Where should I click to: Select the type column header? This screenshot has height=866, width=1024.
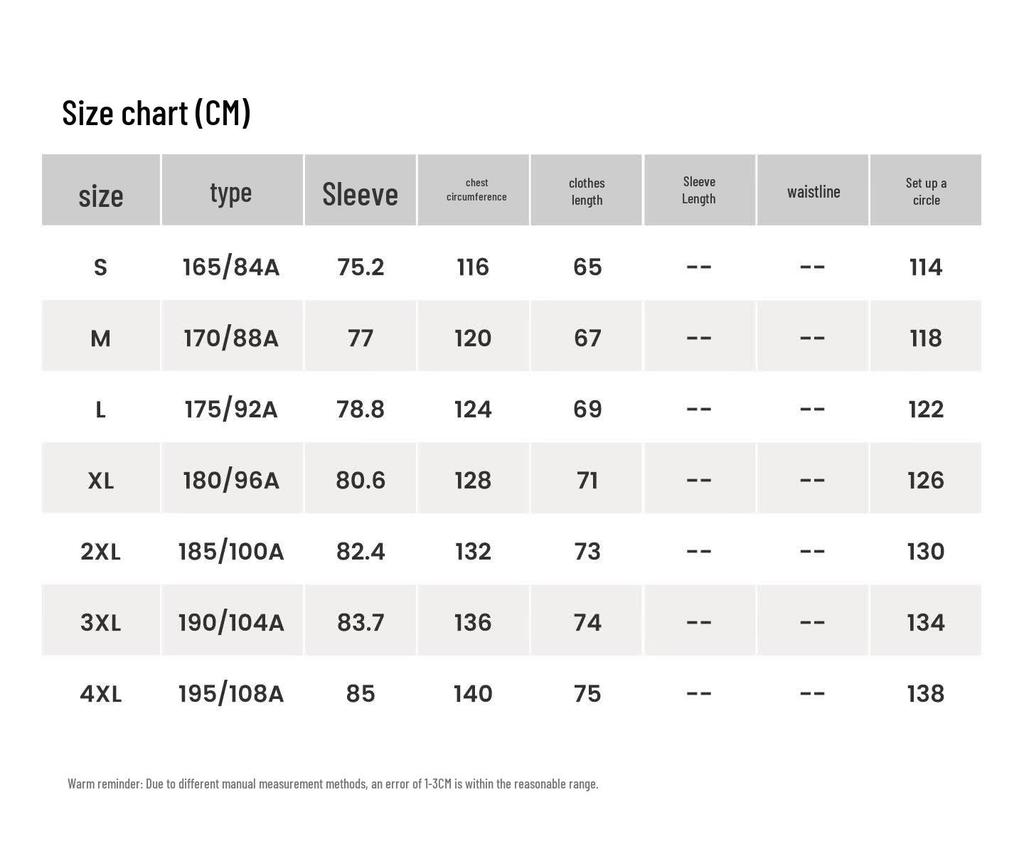click(x=231, y=193)
